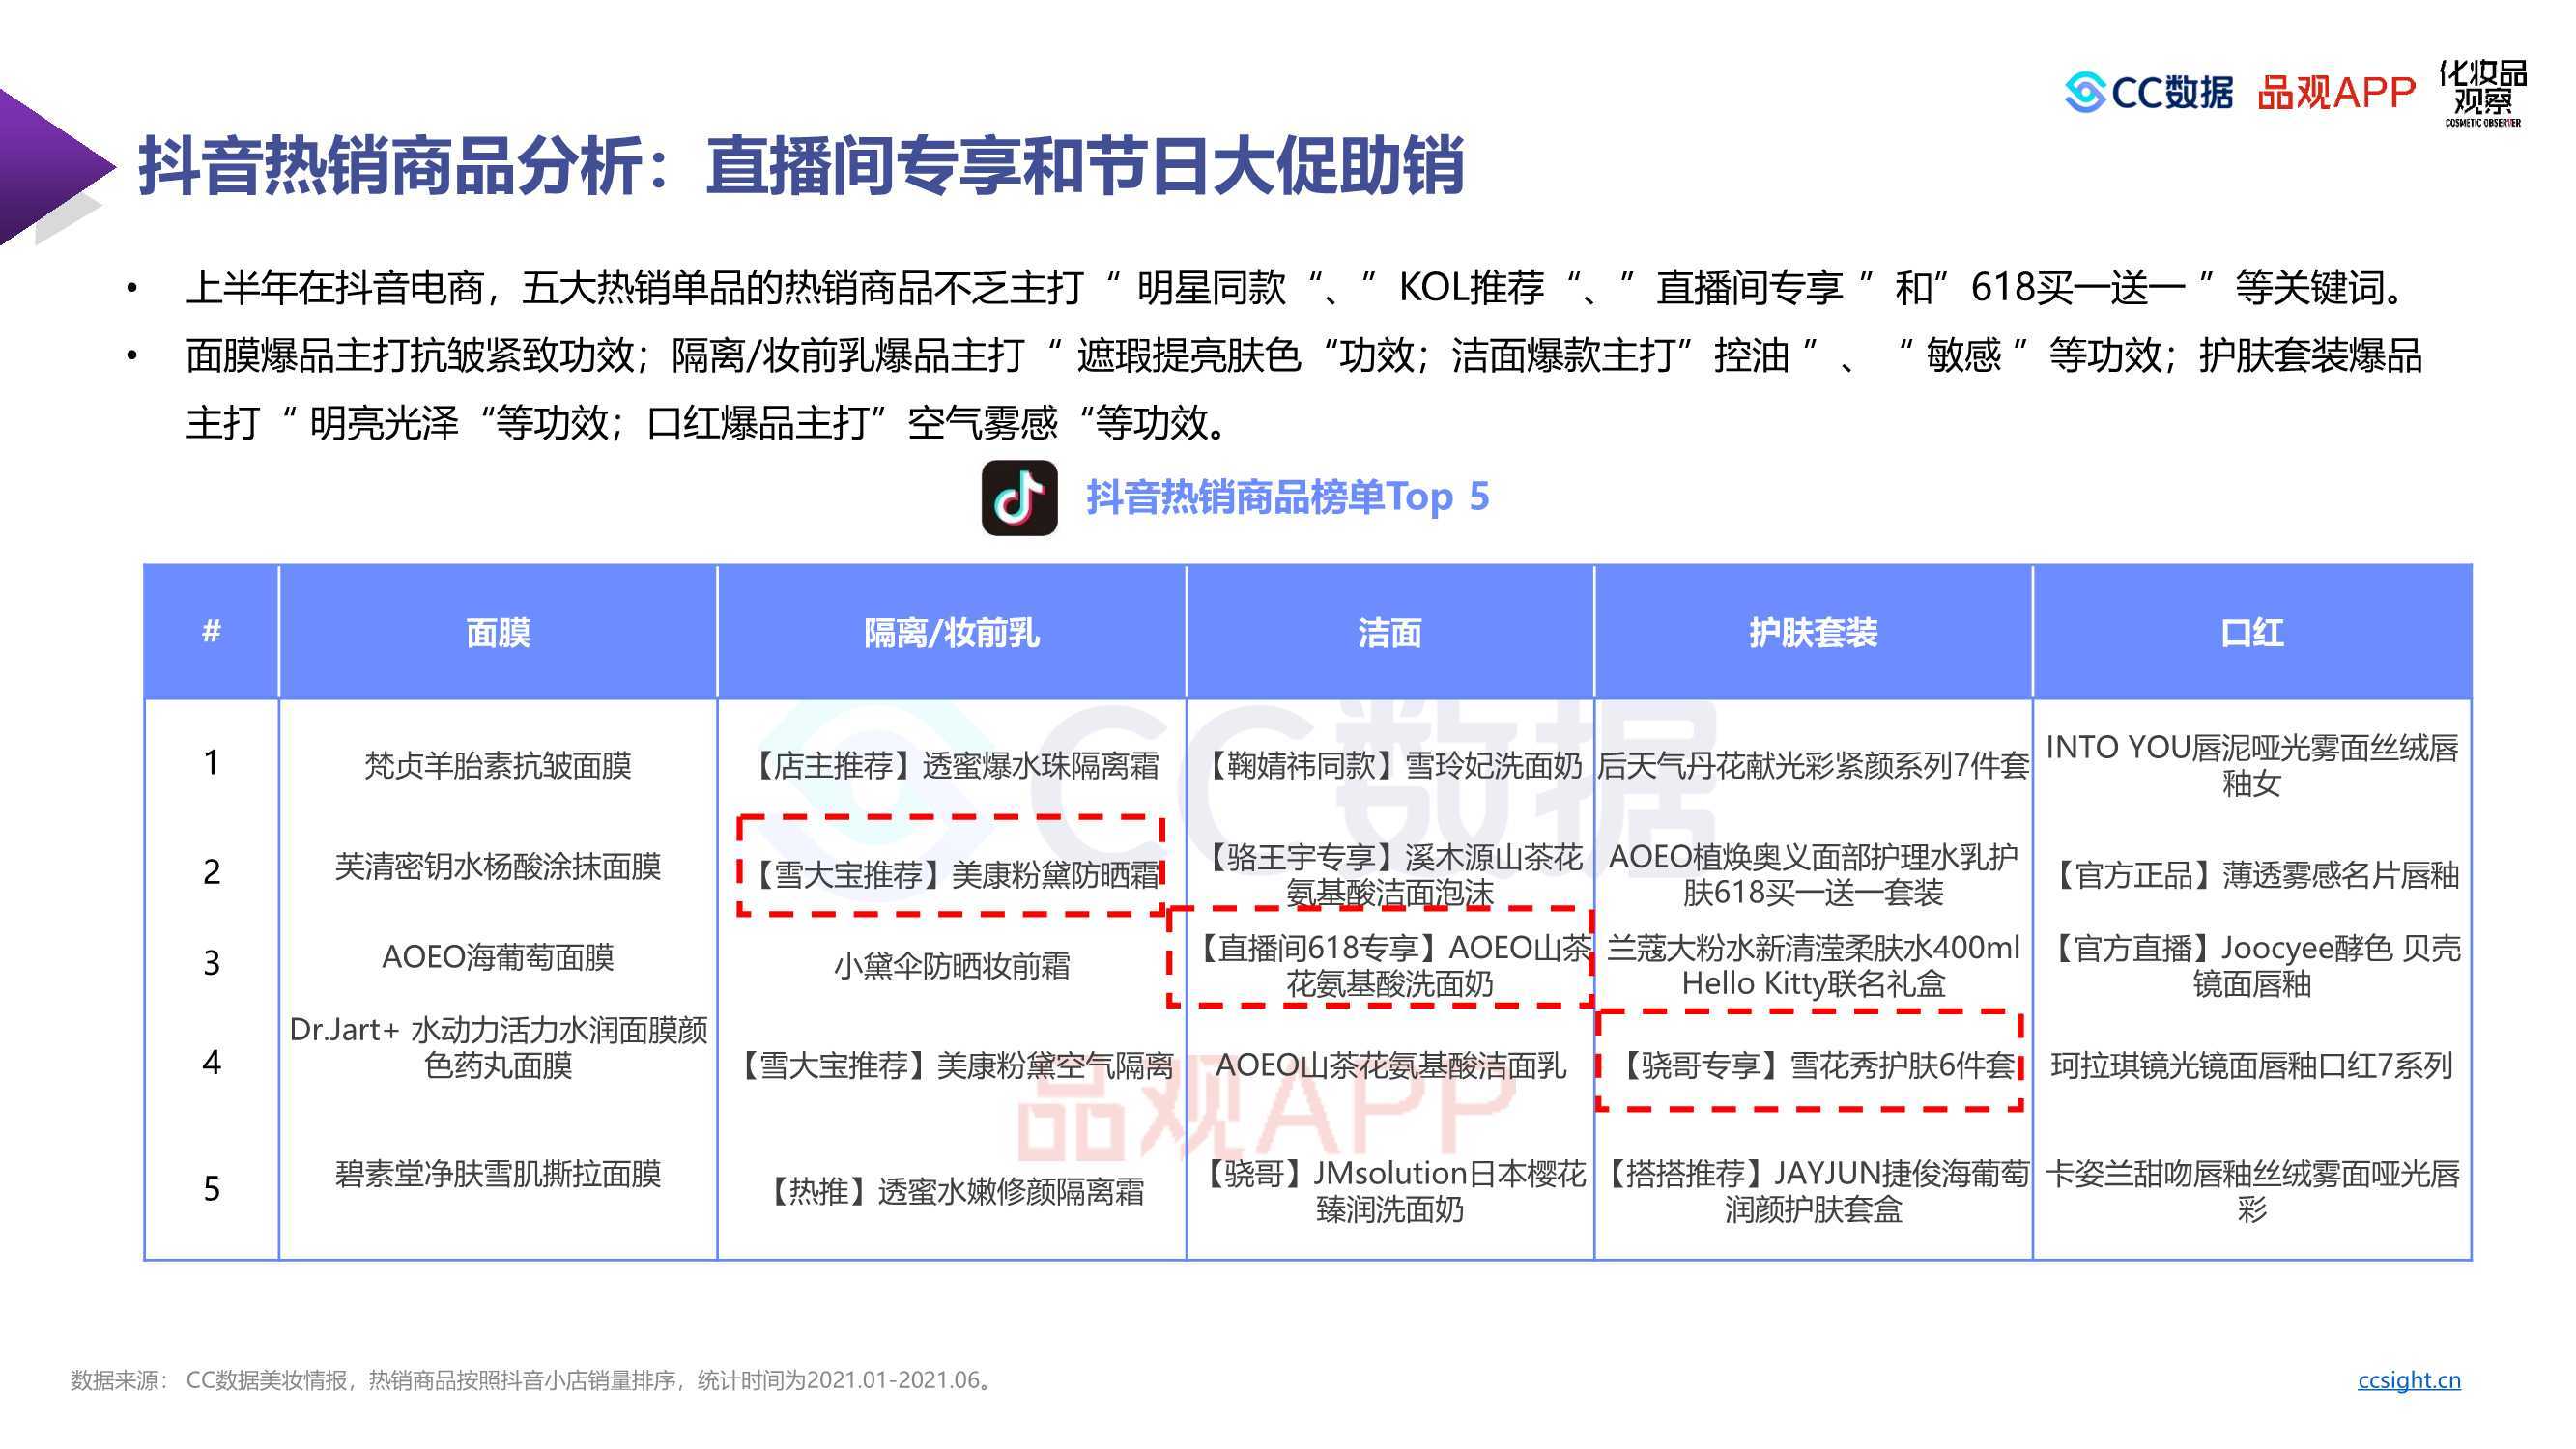The width and height of the screenshot is (2576, 1449).
Task: Select cell 【店主推荐】透蜜爆水珠隔离霜
Action: [x=951, y=766]
